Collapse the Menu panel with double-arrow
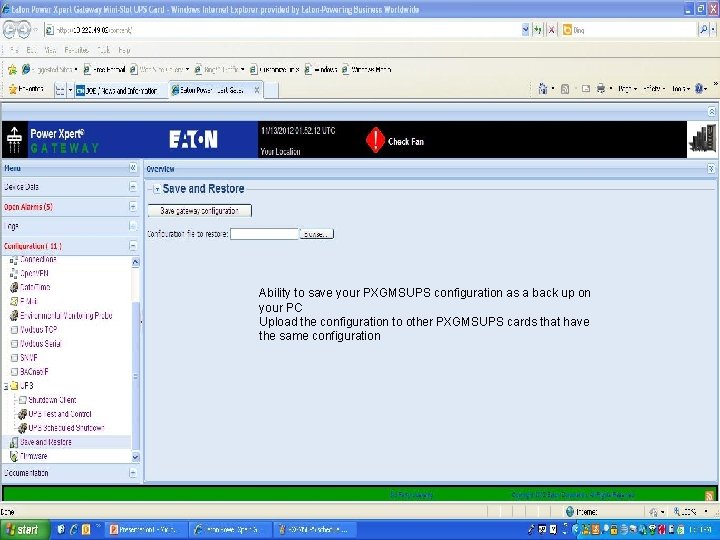 point(133,168)
